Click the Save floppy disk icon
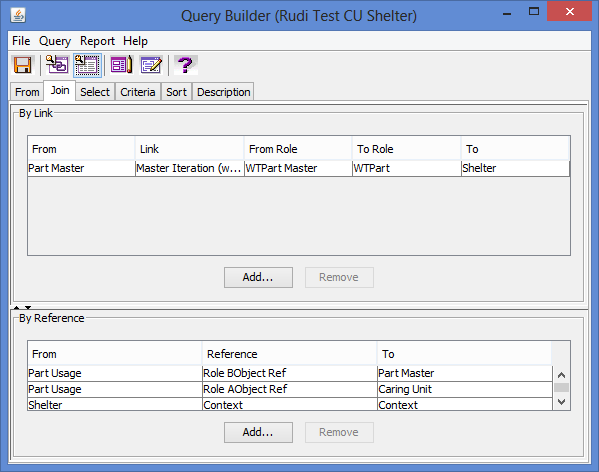The height and width of the screenshot is (472, 599). pyautogui.click(x=23, y=65)
